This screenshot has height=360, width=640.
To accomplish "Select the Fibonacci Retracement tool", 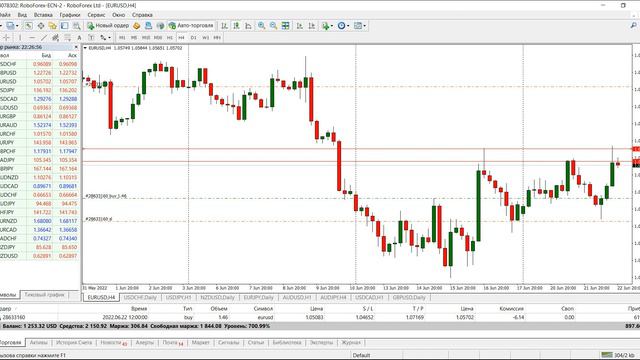I will coord(67,38).
